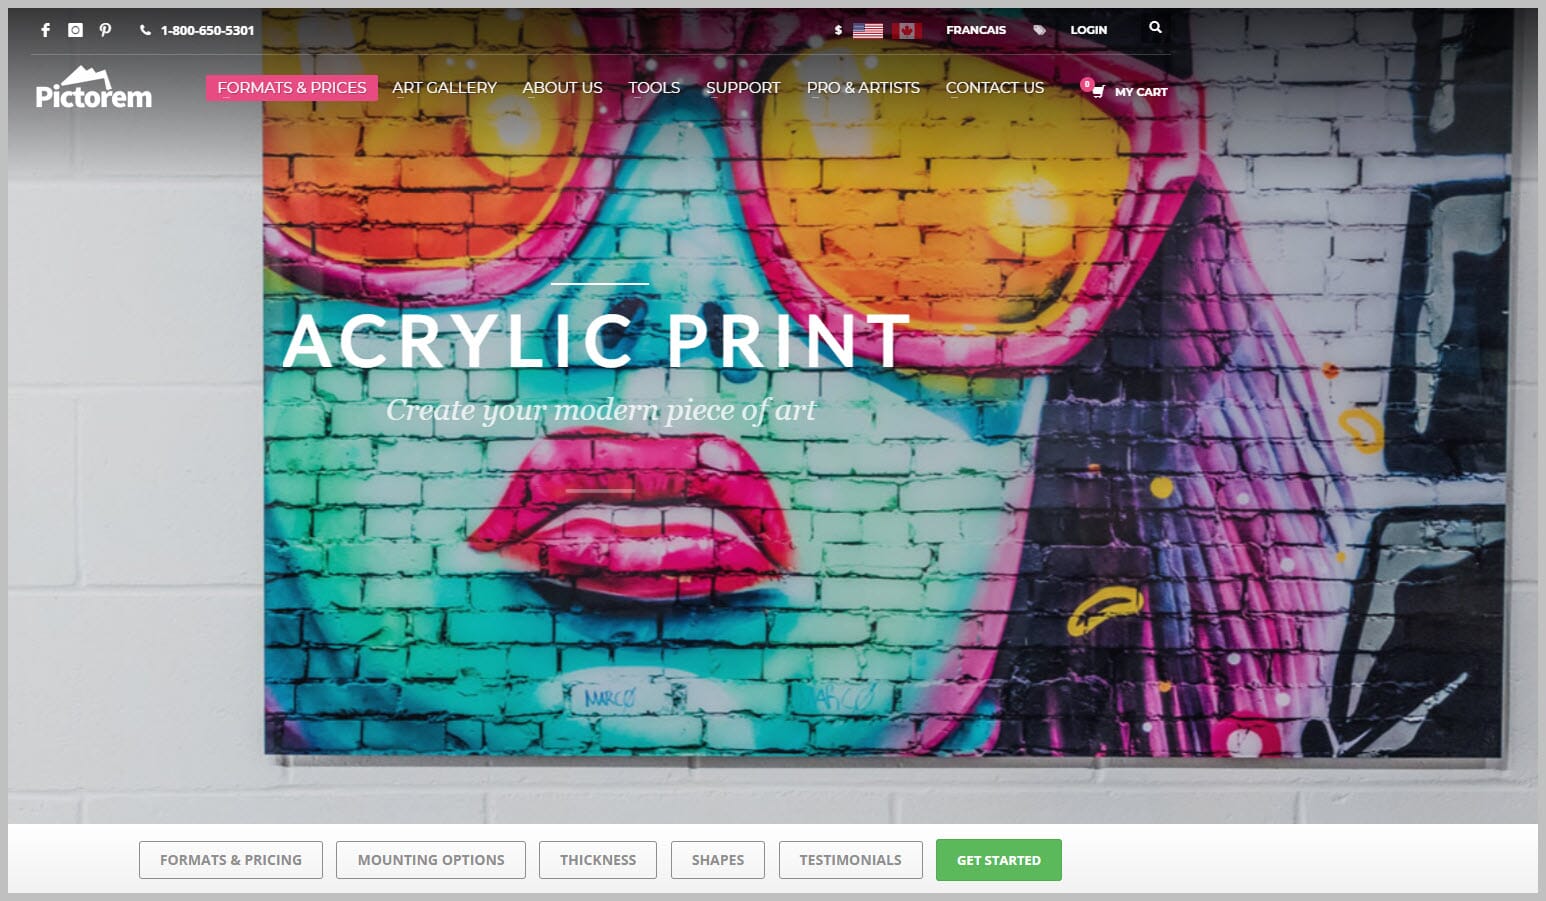
Task: Click the search magnifier icon
Action: pyautogui.click(x=1155, y=28)
